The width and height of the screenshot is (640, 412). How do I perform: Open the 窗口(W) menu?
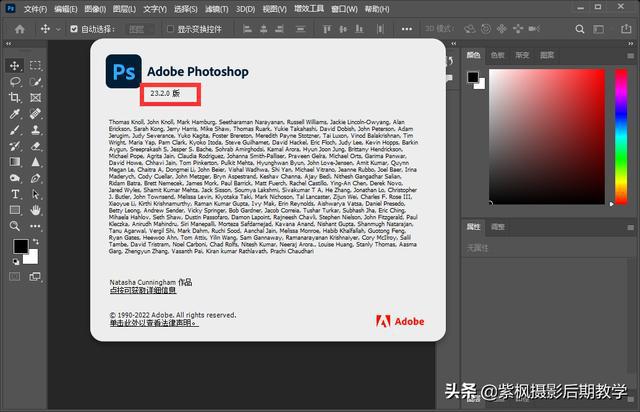pos(344,9)
